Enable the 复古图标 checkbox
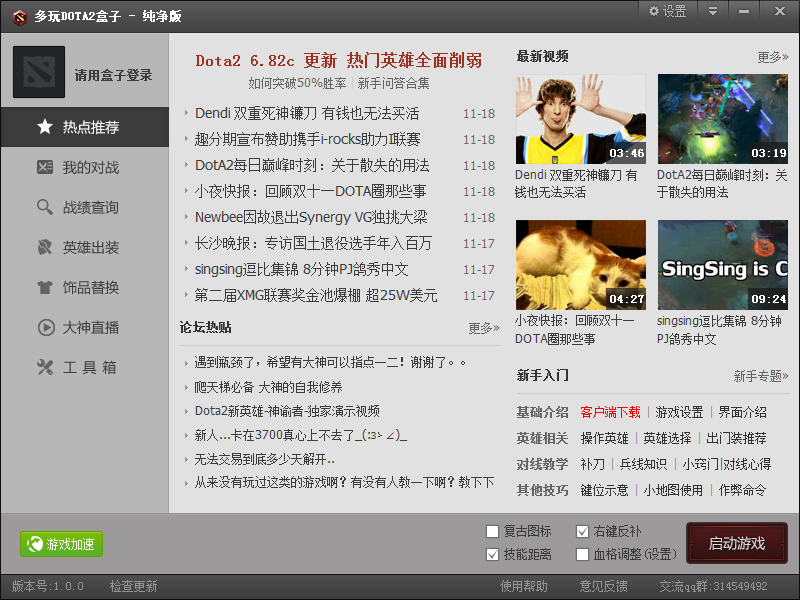 [x=492, y=532]
